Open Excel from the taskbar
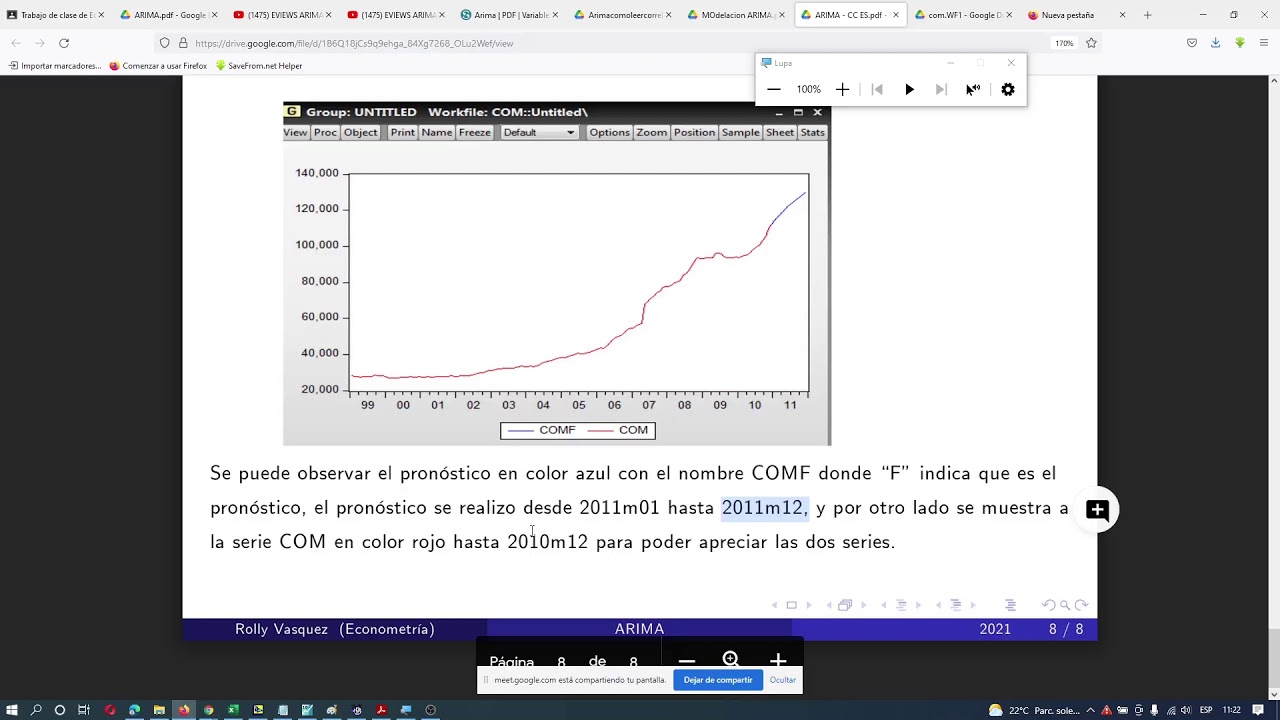Screen dimensions: 1280x720 tap(233, 710)
